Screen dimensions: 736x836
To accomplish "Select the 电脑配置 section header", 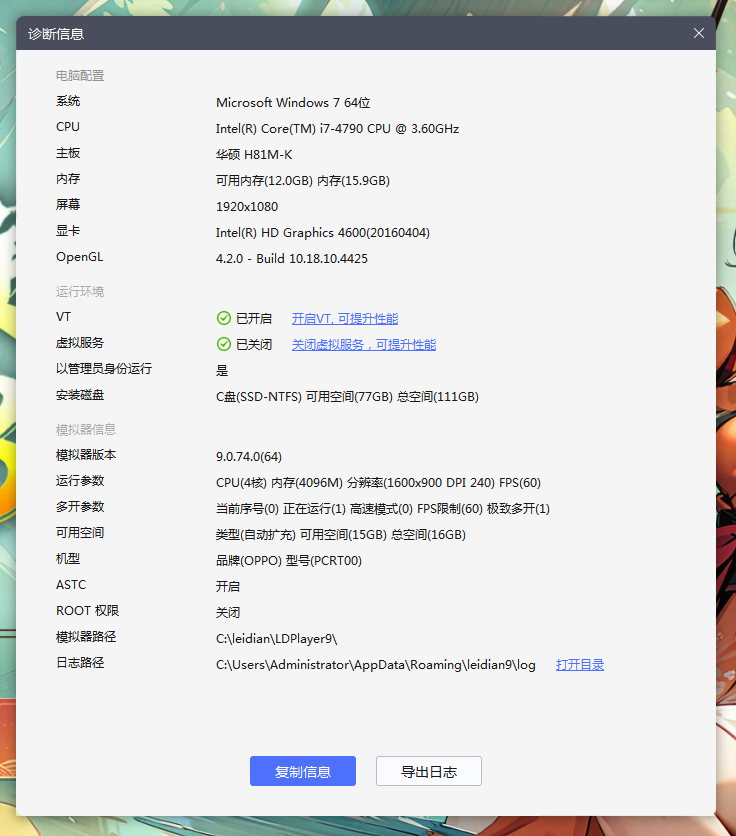I will tap(80, 76).
